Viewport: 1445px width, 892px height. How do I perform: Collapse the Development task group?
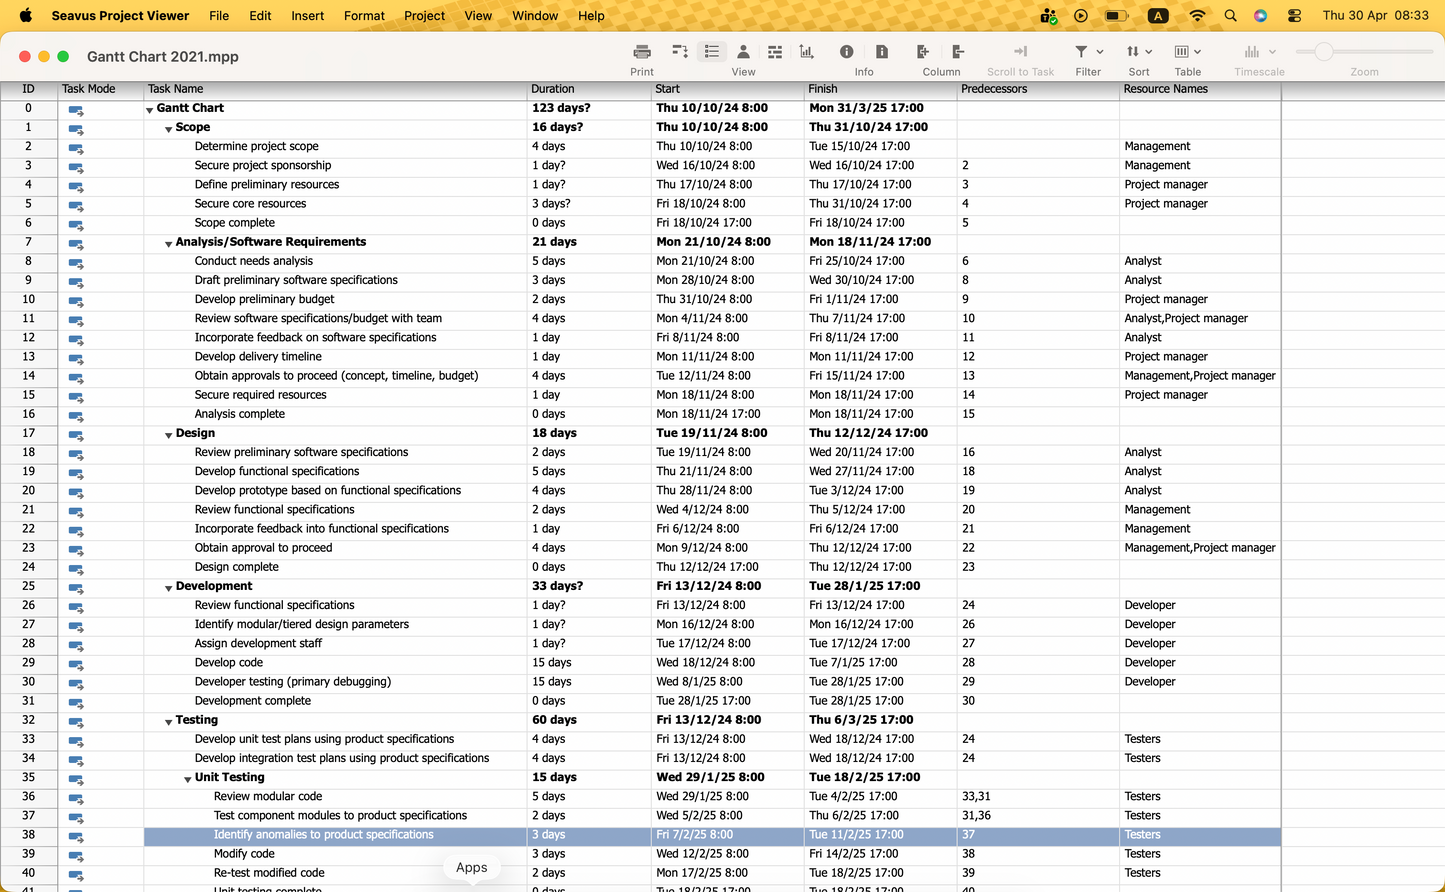[168, 588]
